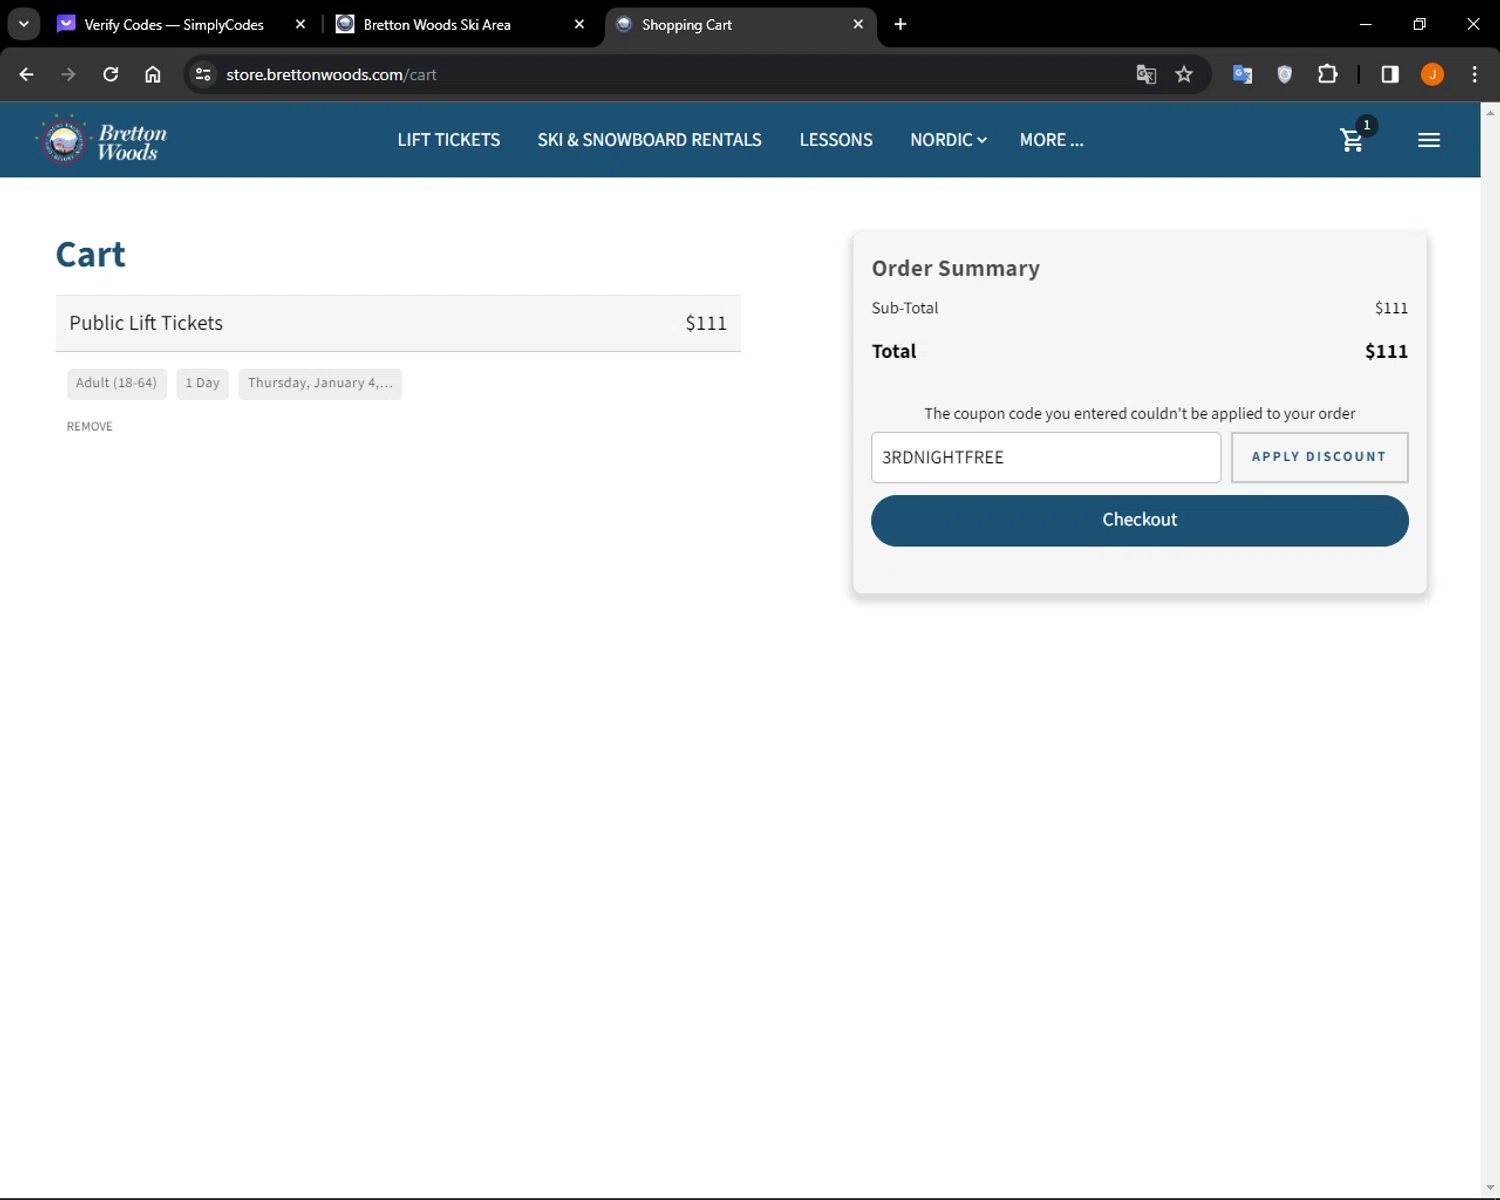The image size is (1500, 1200).
Task: Reload the page
Action: (x=111, y=74)
